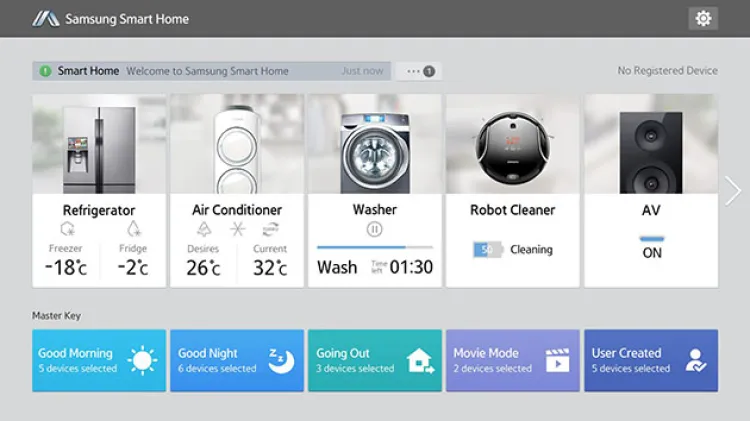This screenshot has height=421, width=750.
Task: Select the Going Out mode tile
Action: tap(374, 360)
